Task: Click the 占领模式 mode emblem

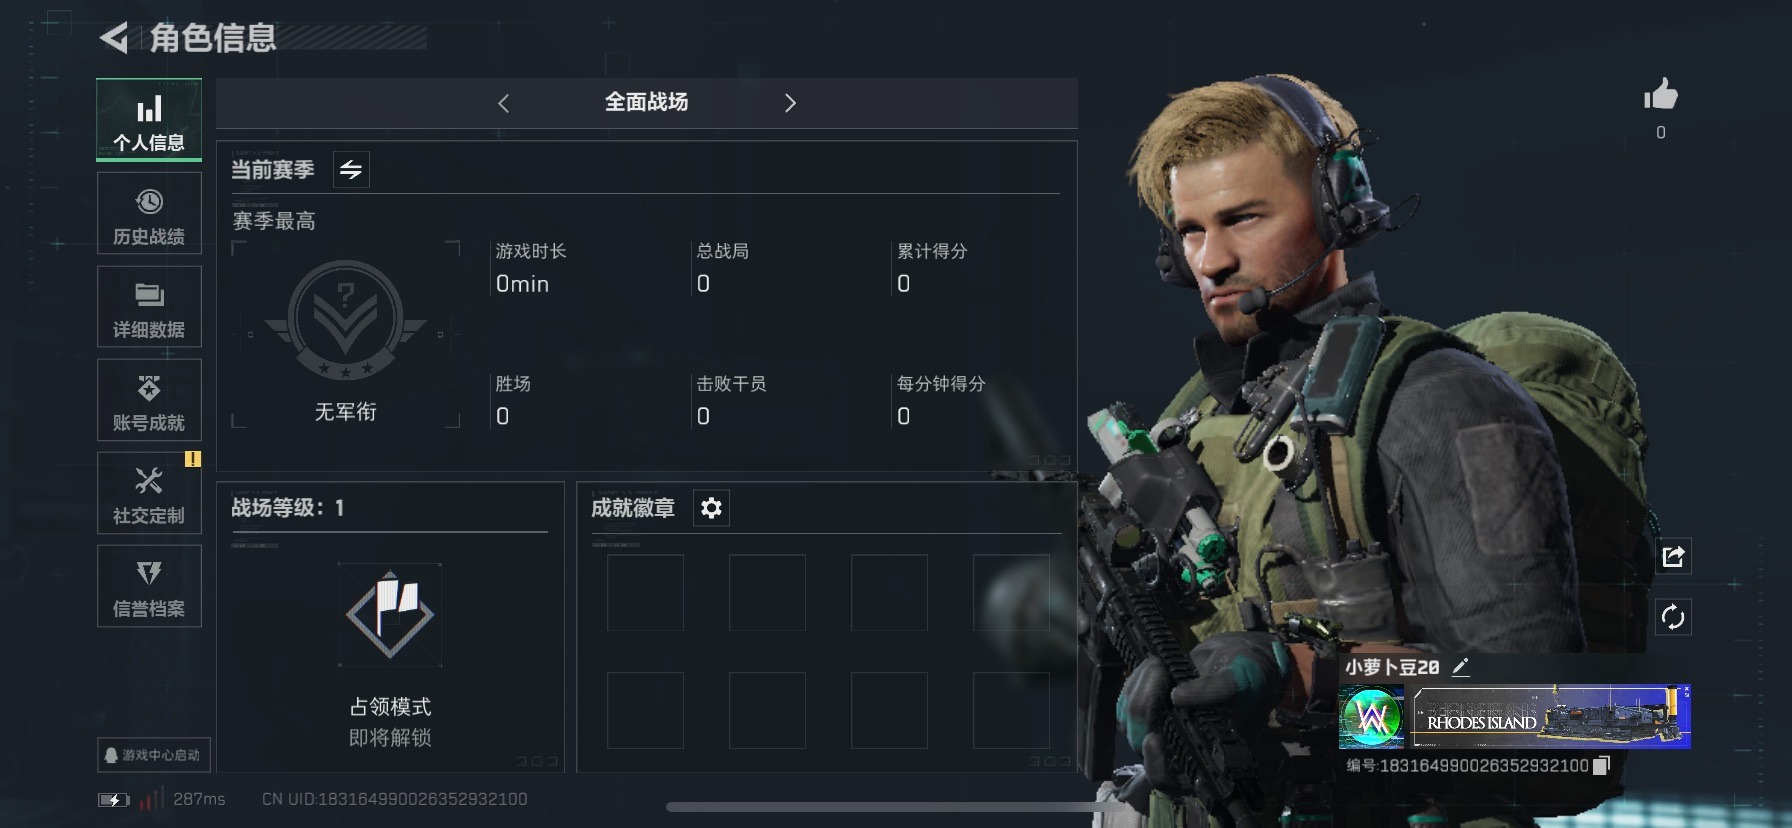Action: click(390, 614)
